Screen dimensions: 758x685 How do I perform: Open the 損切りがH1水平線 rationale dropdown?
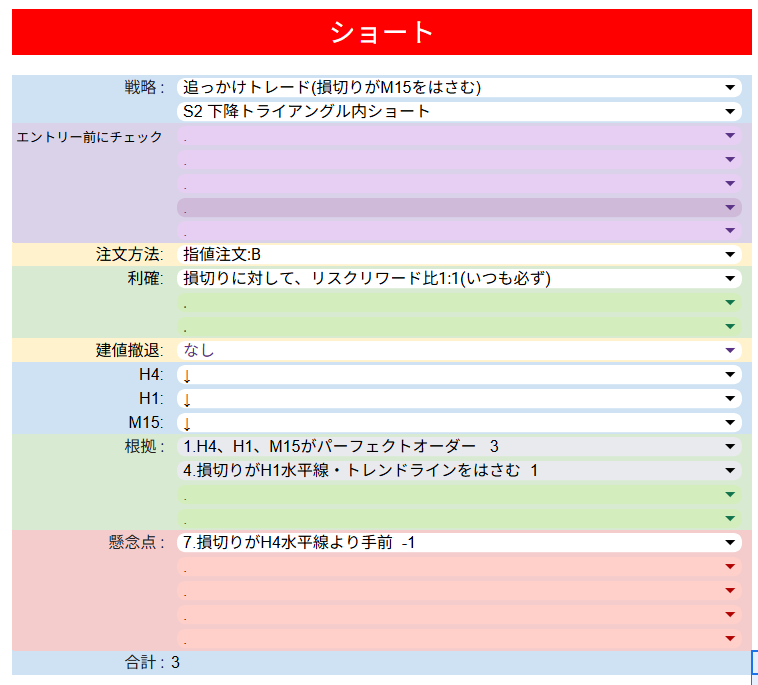[729, 471]
